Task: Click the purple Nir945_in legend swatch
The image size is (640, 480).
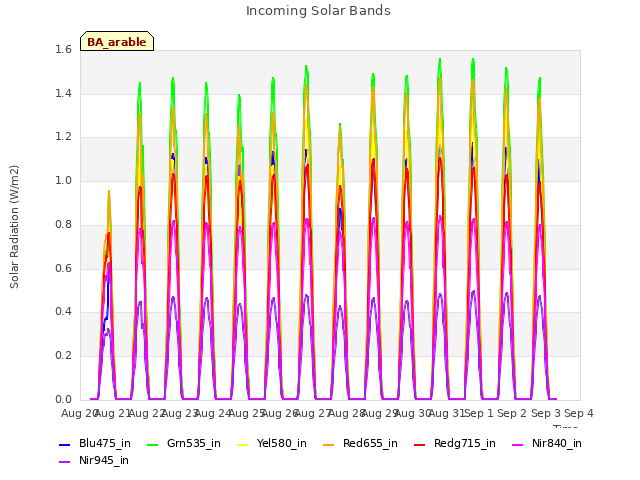Action: [x=65, y=462]
